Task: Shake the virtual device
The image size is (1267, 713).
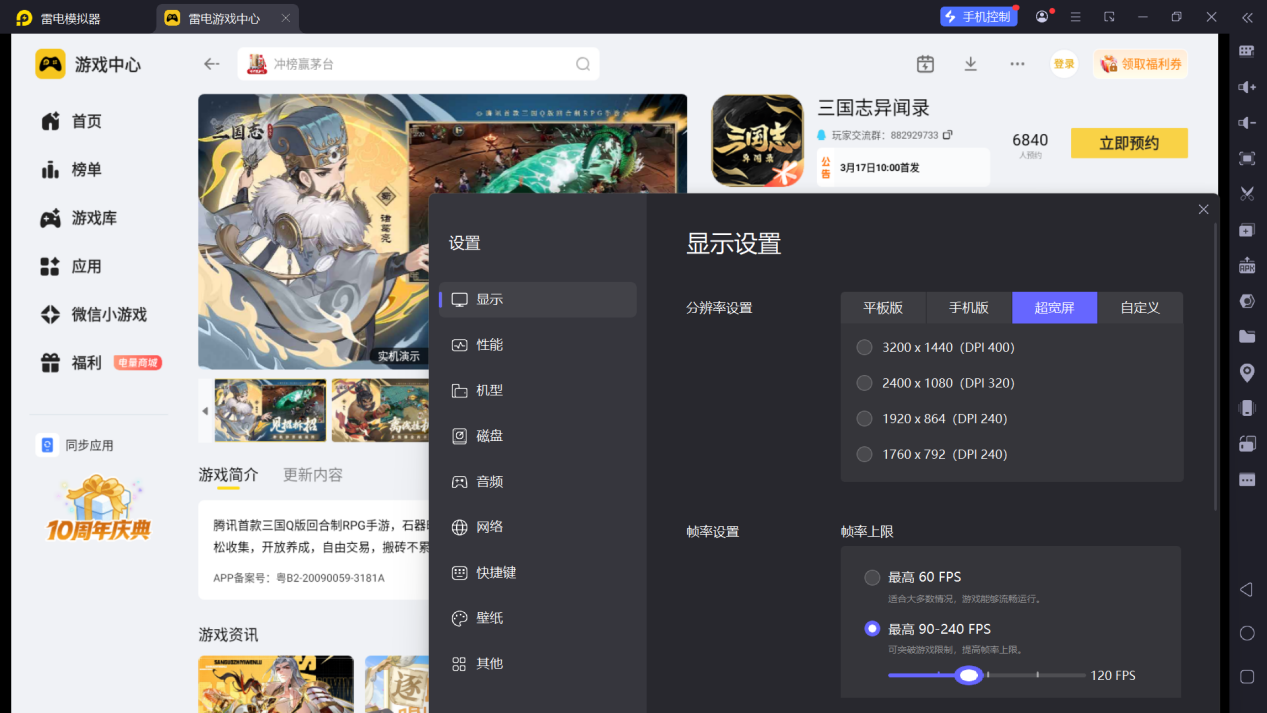Action: [1245, 406]
